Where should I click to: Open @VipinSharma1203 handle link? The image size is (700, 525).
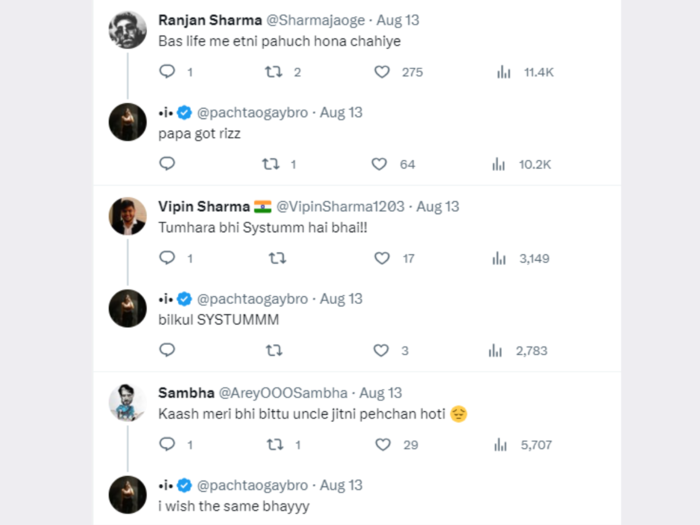pos(340,206)
